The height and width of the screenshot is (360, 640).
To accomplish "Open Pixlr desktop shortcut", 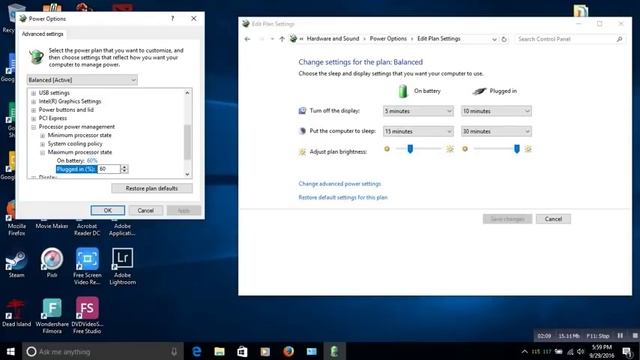I will [52, 263].
